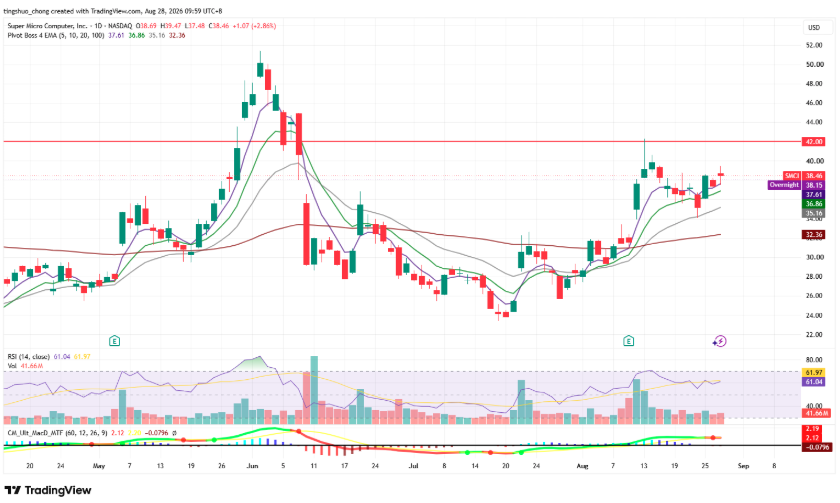Open the May earnings 'E' marker
This screenshot has width=840, height=503.
click(x=114, y=341)
